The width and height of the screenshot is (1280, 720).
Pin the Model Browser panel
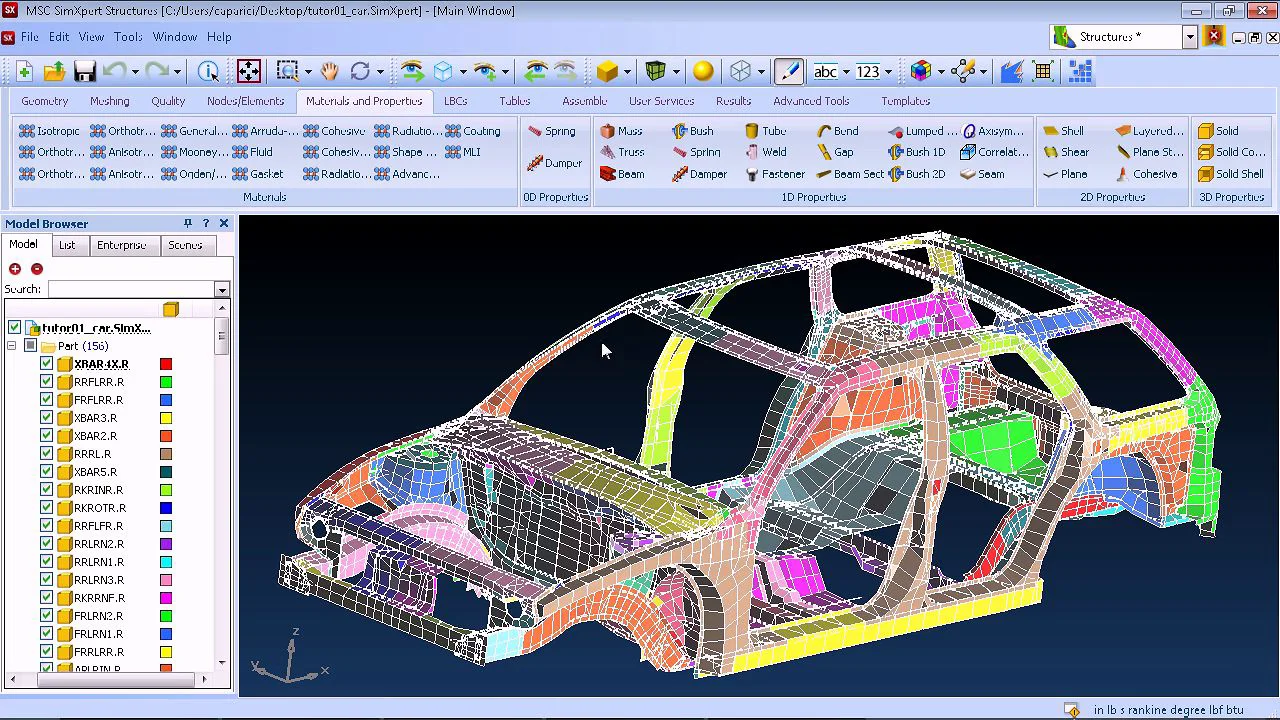coord(187,224)
